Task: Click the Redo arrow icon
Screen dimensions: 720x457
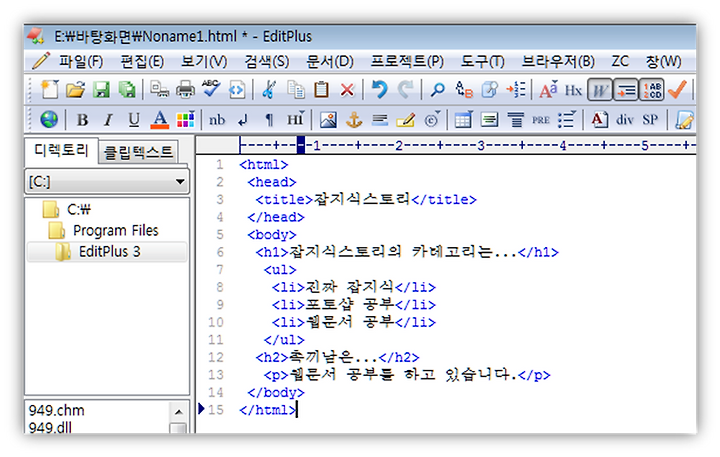Action: pos(405,90)
